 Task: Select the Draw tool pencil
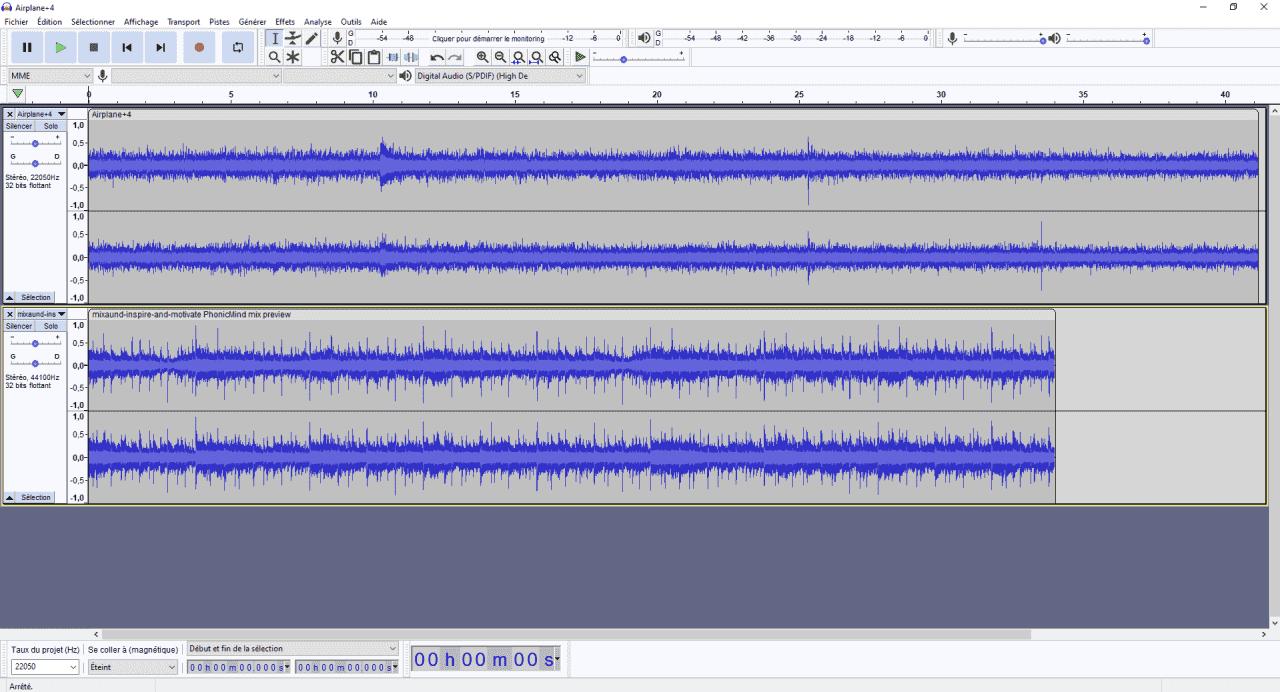point(311,38)
